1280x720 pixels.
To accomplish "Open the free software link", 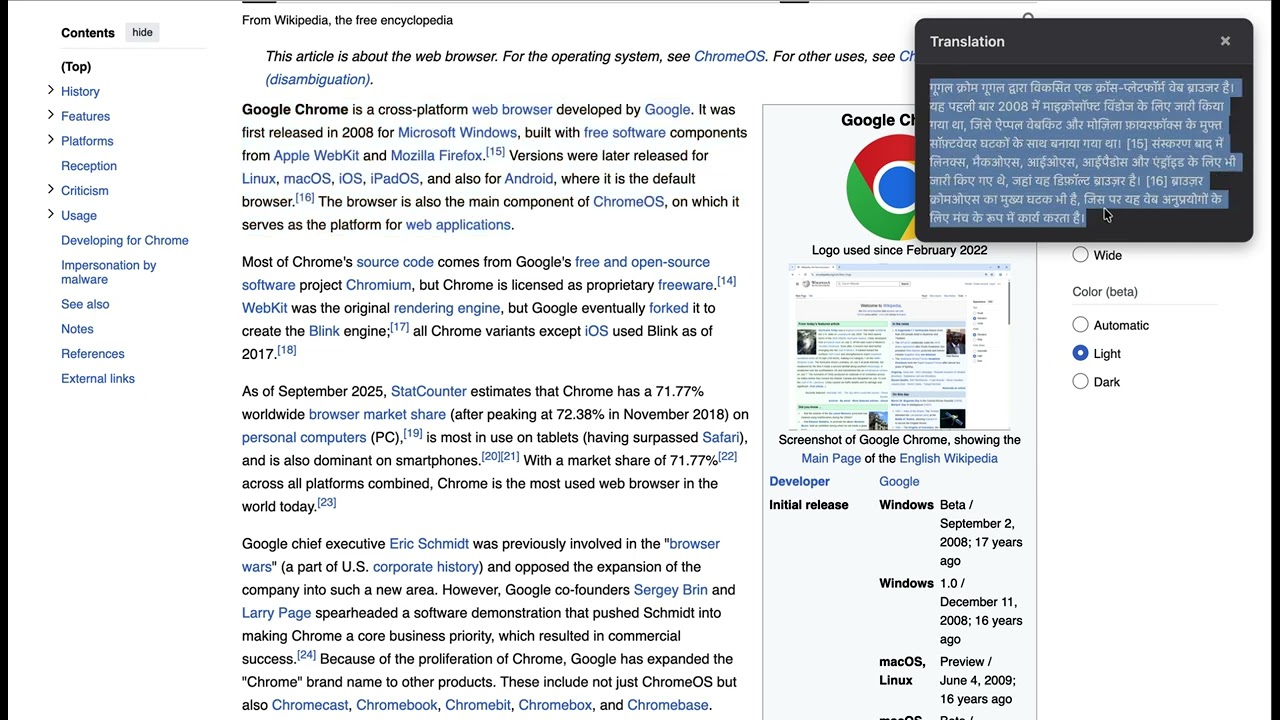I will click(x=625, y=133).
